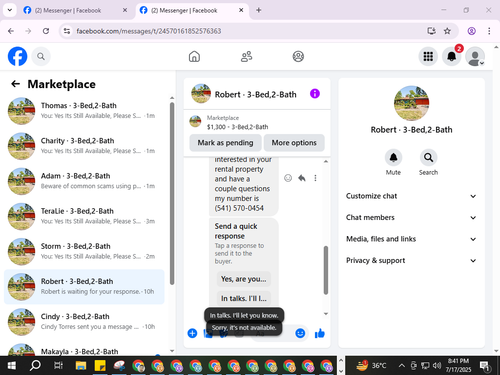Open Windows taskbar search
The image size is (500, 375).
(x=35, y=366)
